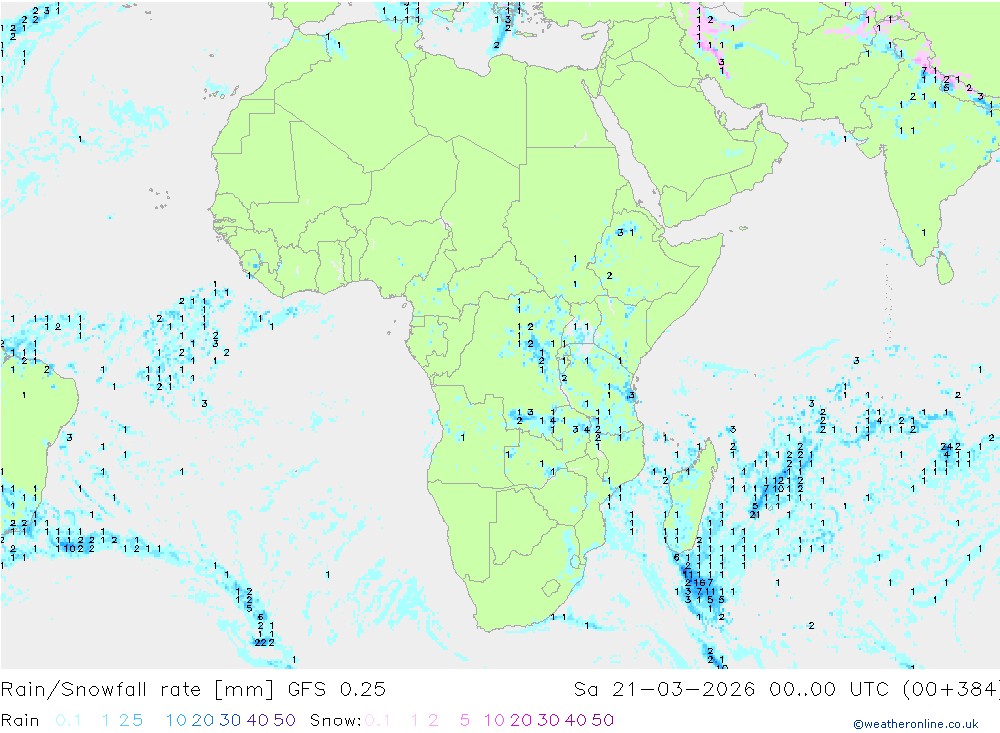Select the Rain legend 10 value

[x=176, y=720]
